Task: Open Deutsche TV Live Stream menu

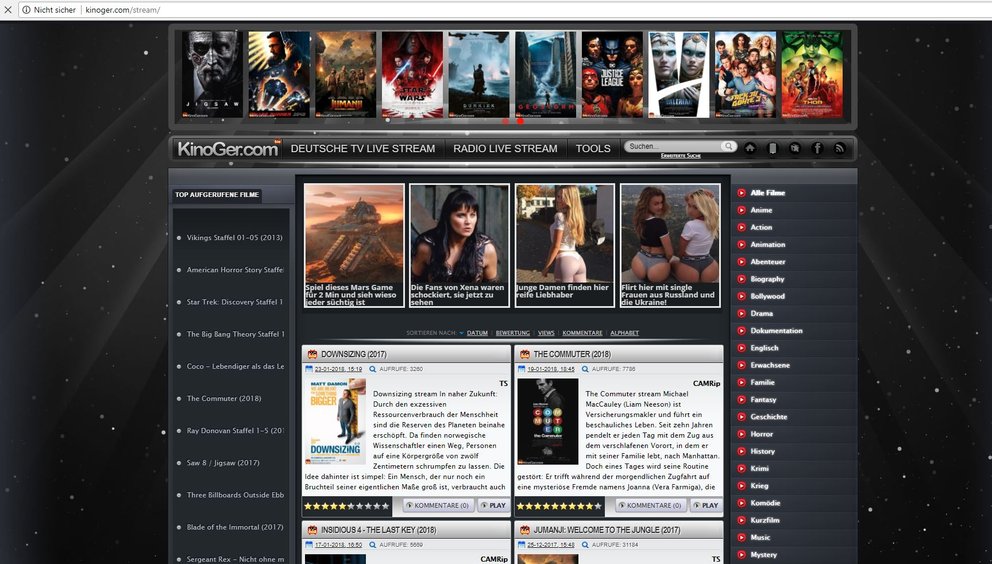Action: tap(363, 149)
